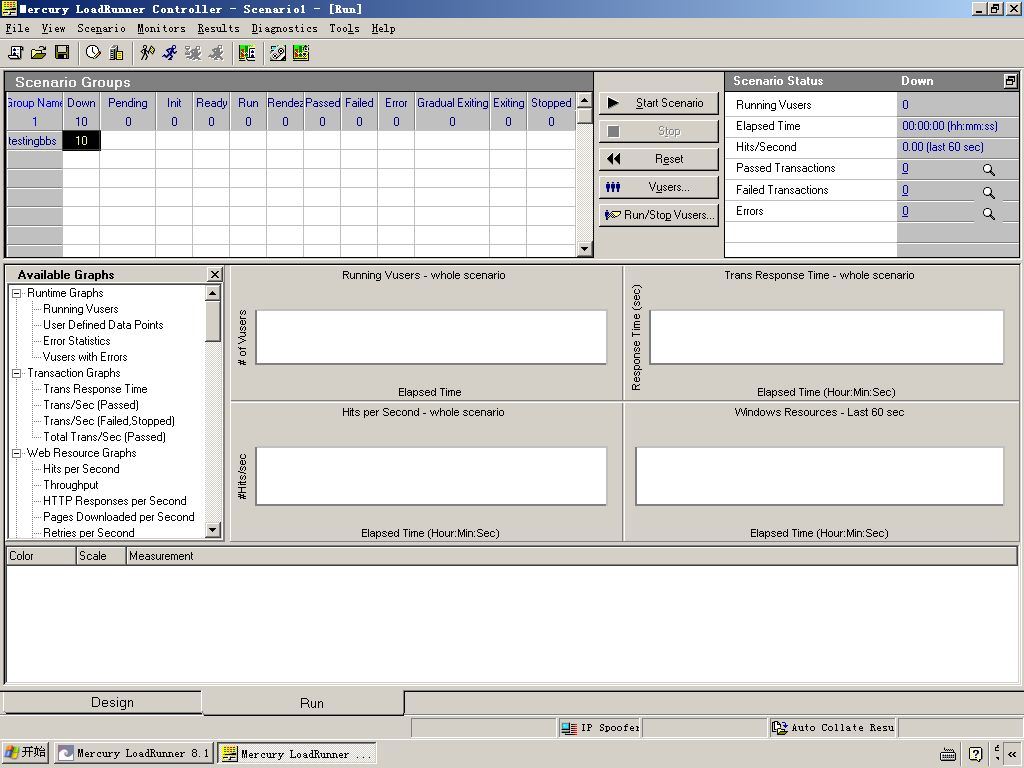Open the Monitors menu
This screenshot has height=768, width=1024.
coord(160,29)
